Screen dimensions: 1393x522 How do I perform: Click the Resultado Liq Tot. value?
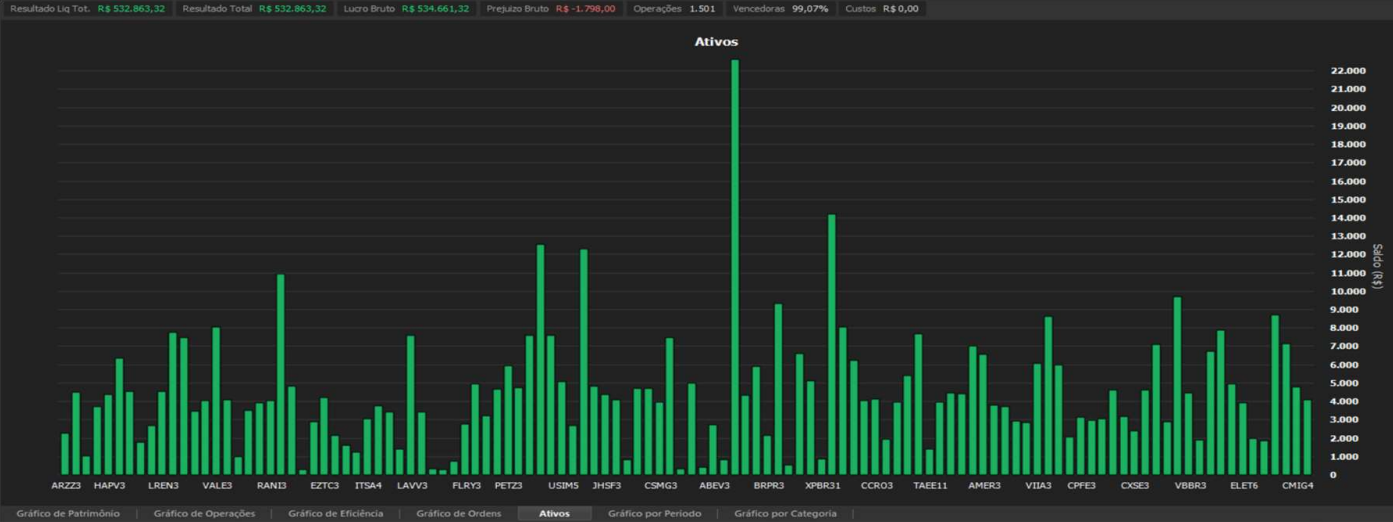131,9
